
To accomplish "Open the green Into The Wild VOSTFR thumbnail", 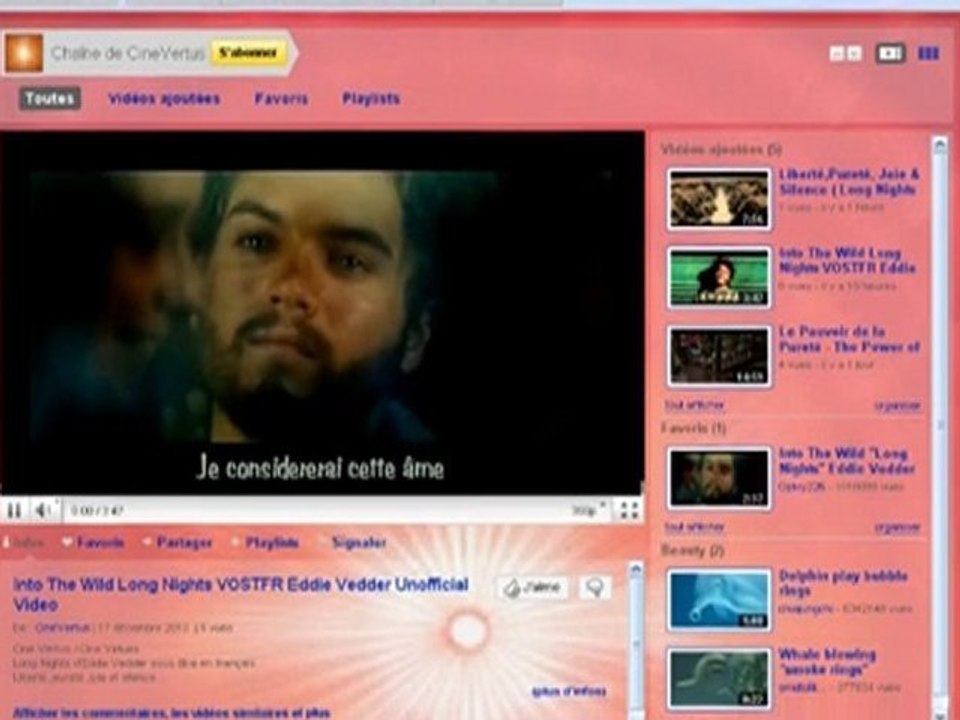I will pos(719,277).
